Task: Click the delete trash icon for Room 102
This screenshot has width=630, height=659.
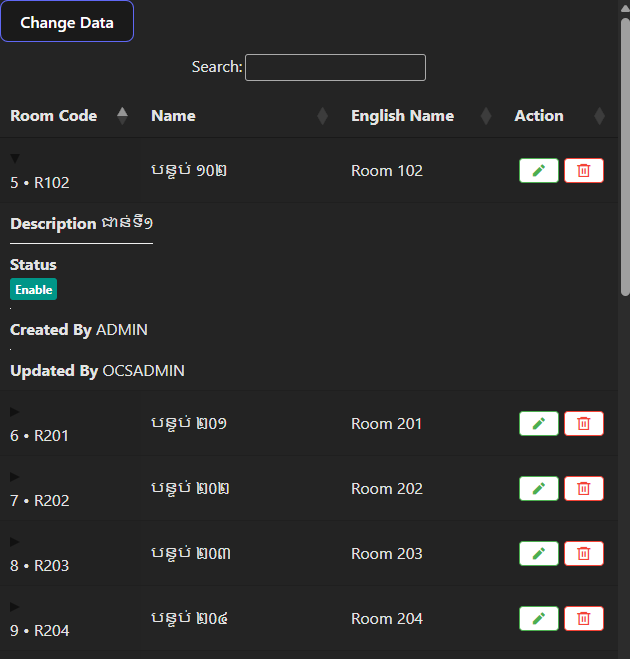Action: click(x=584, y=171)
